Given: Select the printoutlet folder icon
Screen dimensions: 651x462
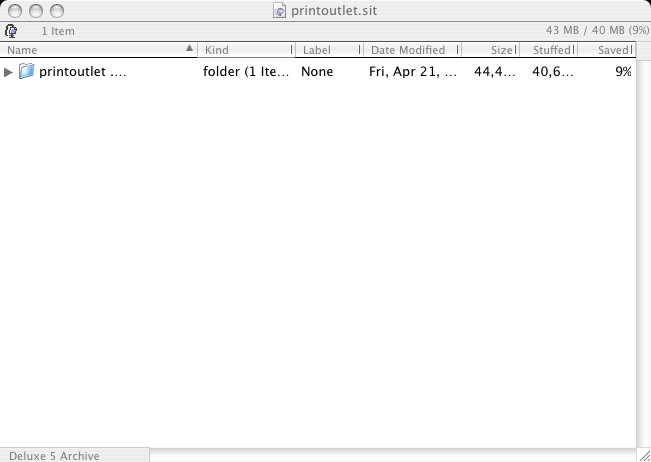Looking at the screenshot, I should 26,71.
